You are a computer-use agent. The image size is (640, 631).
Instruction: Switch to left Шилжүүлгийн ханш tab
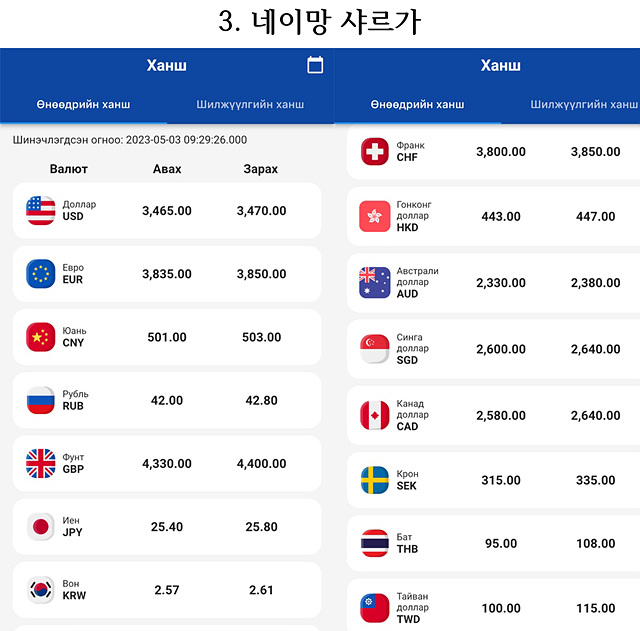(x=250, y=104)
